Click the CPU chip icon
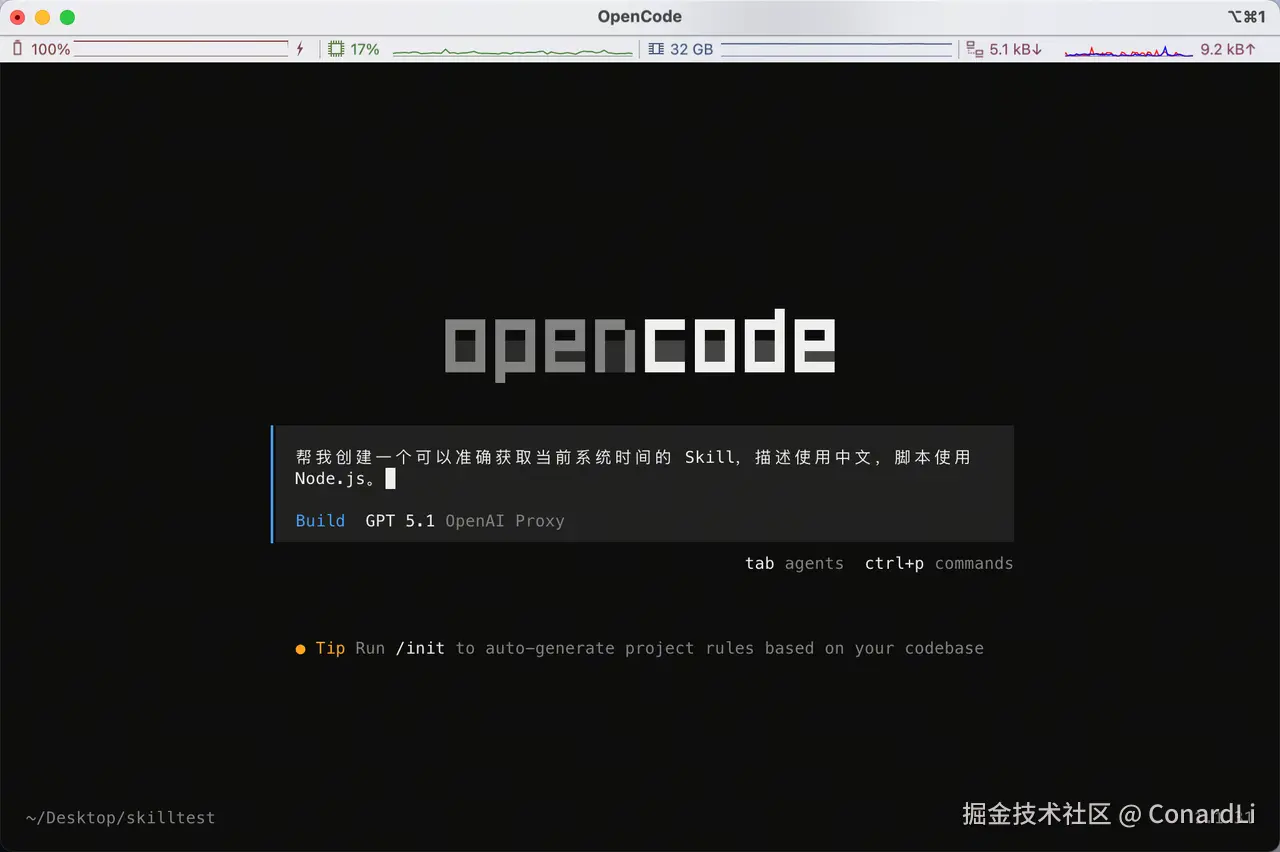 336,48
